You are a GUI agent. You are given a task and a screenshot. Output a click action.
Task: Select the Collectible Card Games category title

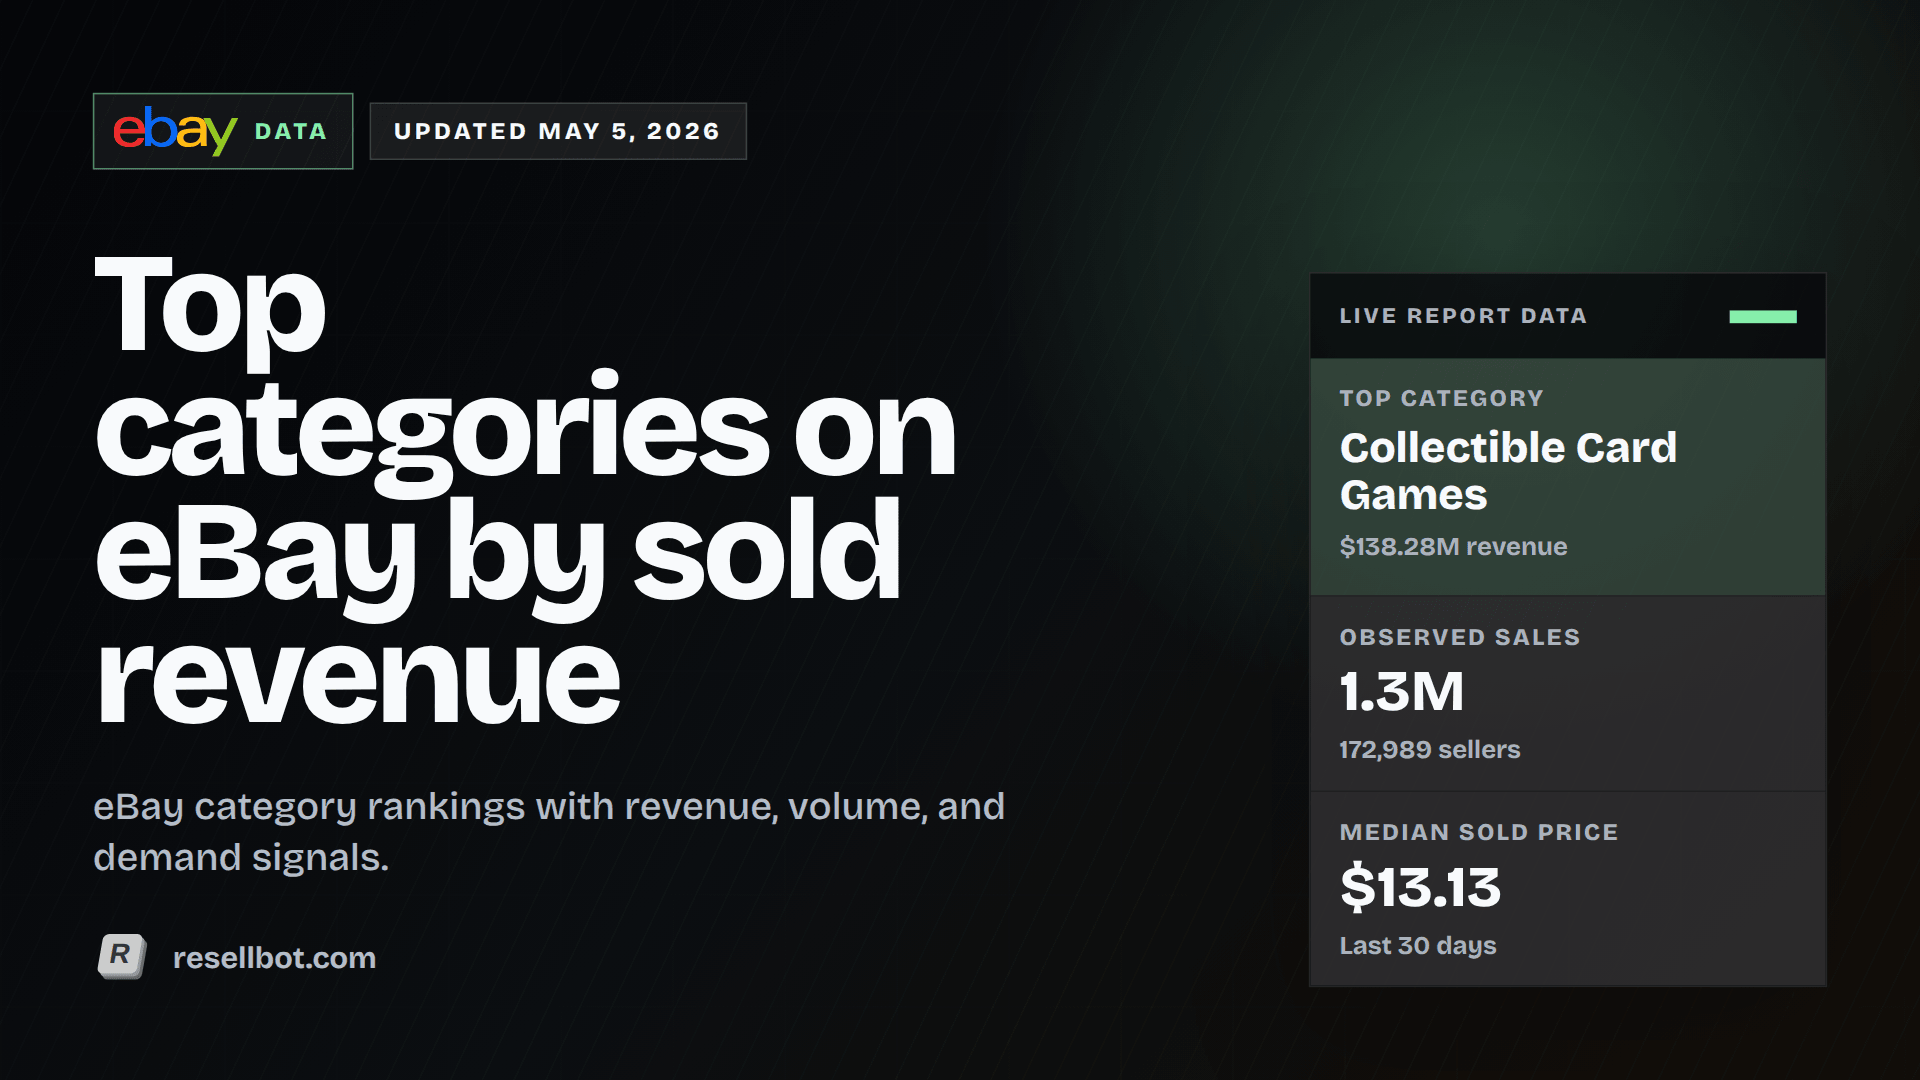[x=1508, y=471]
